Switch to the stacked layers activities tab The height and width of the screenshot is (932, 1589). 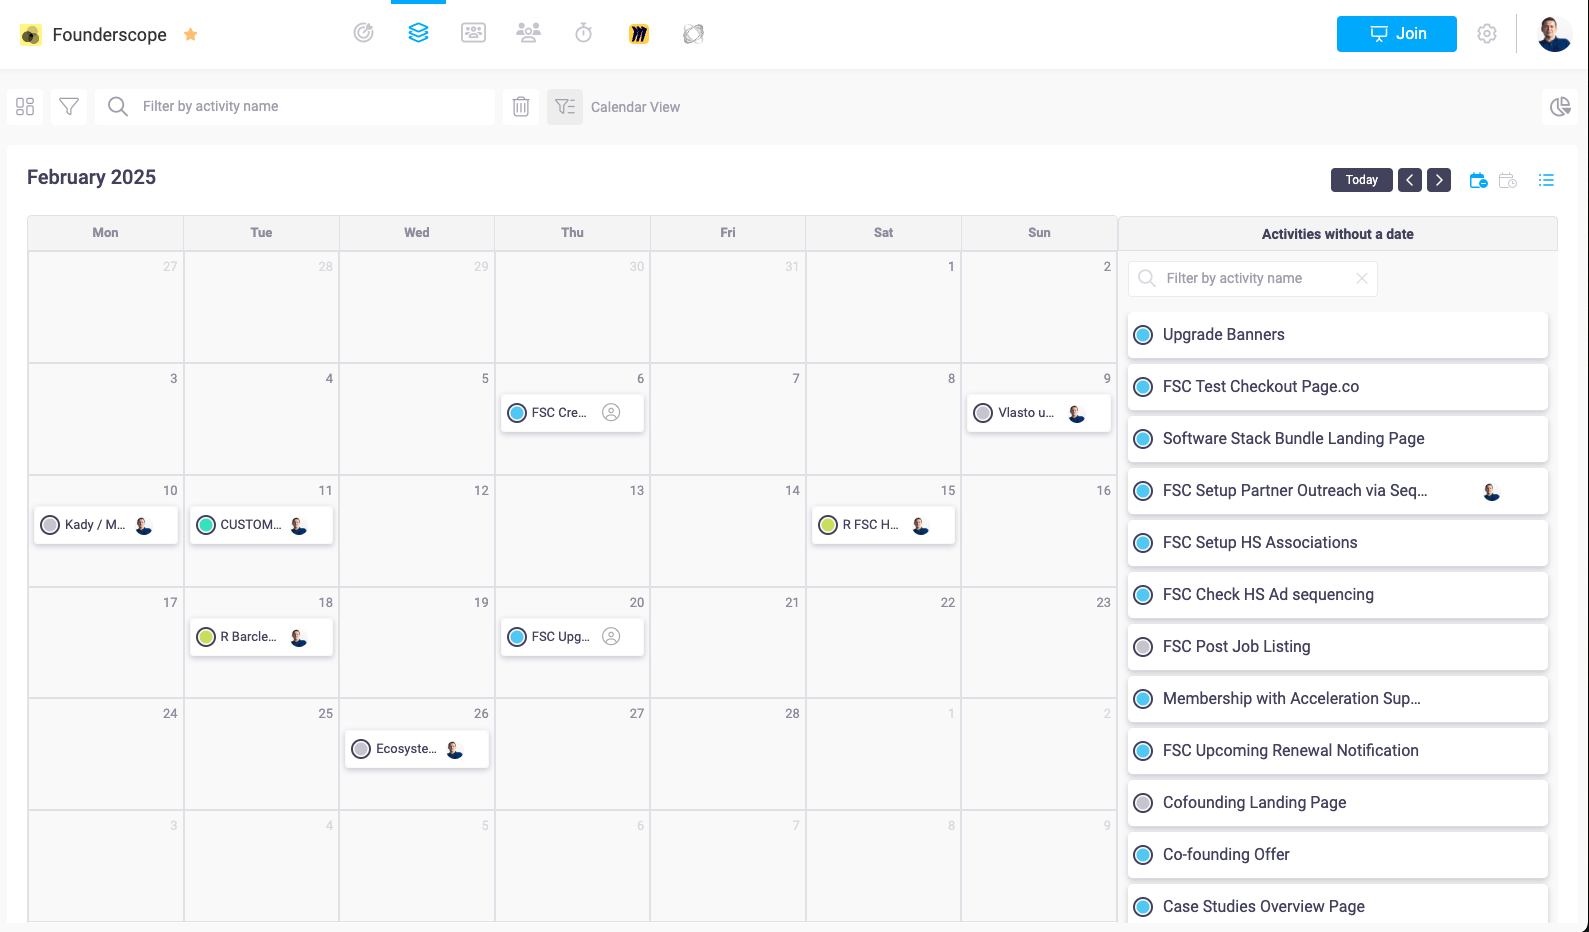coord(419,33)
